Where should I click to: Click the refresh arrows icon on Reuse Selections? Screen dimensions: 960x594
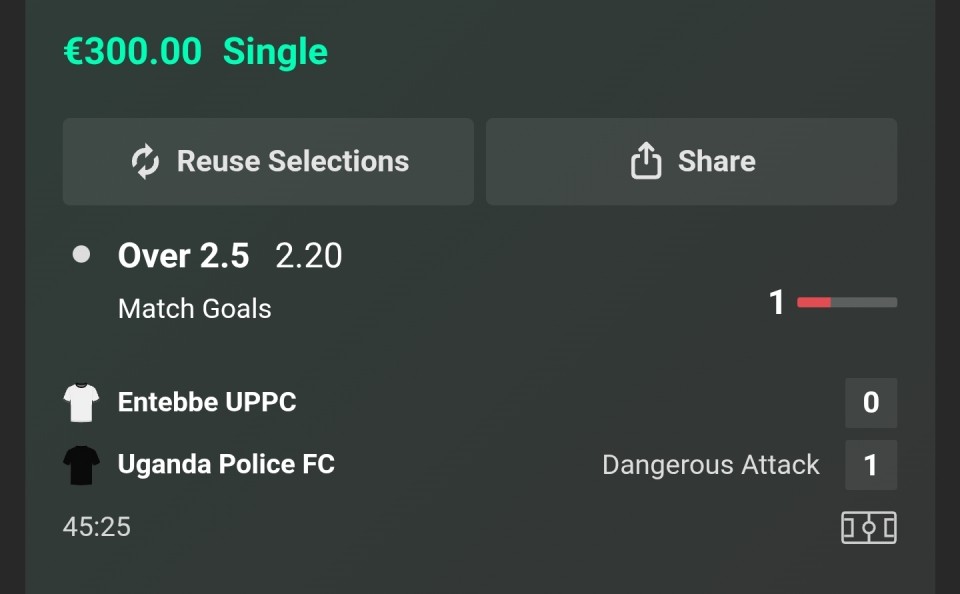(146, 161)
